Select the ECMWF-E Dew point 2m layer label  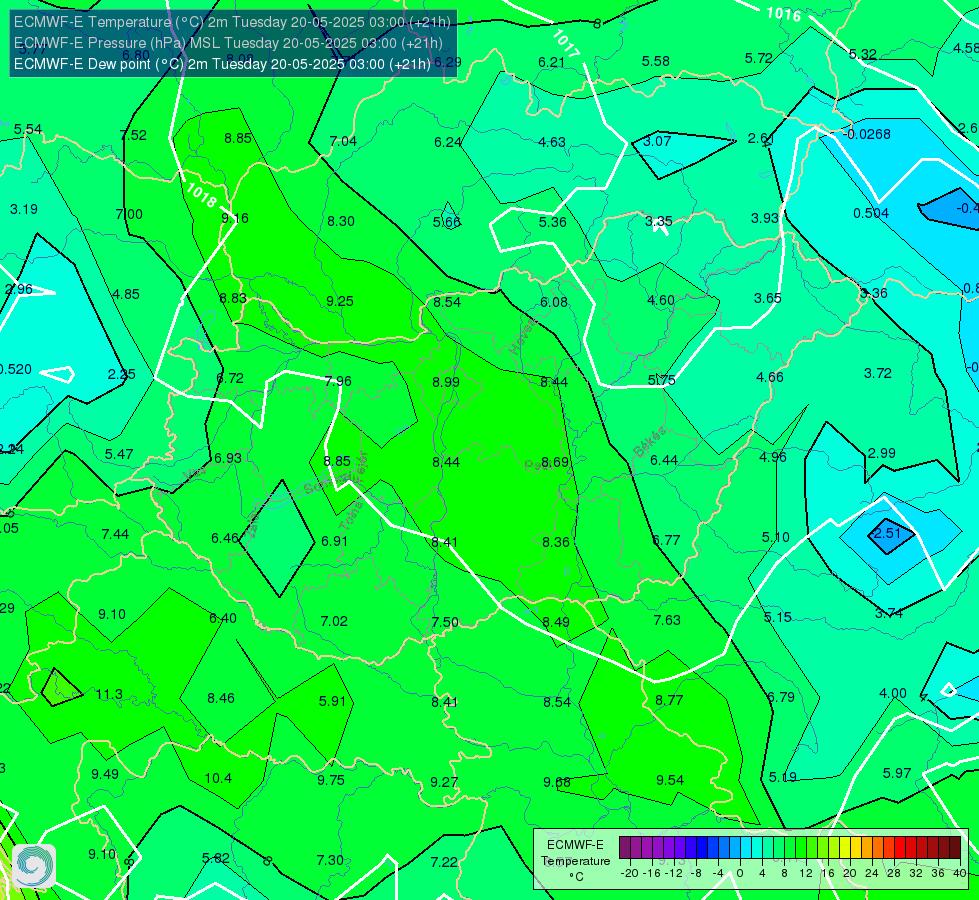223,64
